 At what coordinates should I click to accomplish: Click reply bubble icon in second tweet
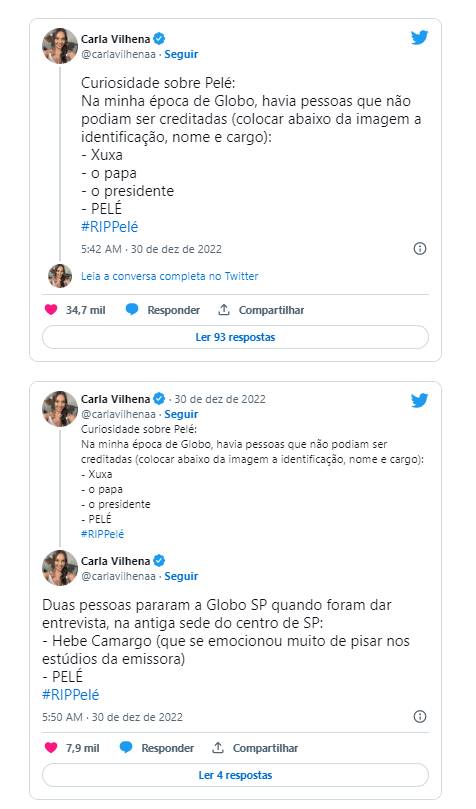[x=126, y=747]
